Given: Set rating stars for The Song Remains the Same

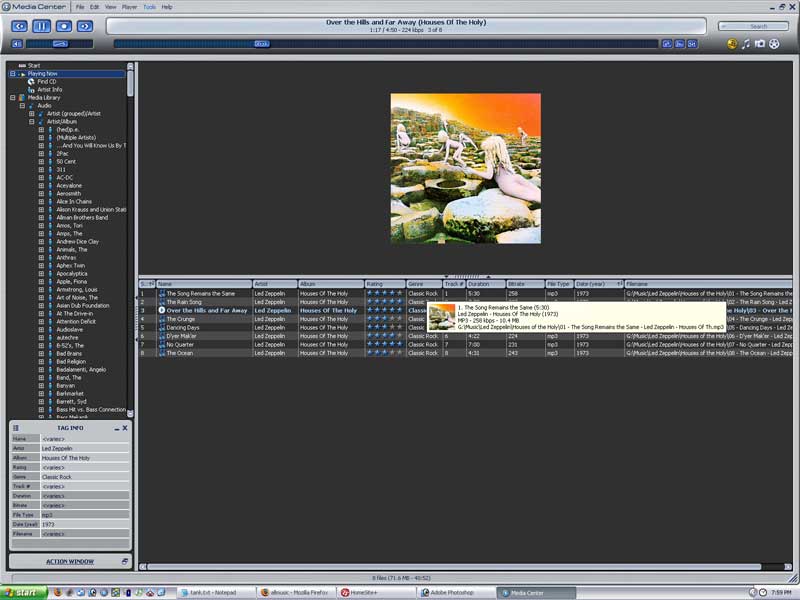Looking at the screenshot, I should 385,293.
